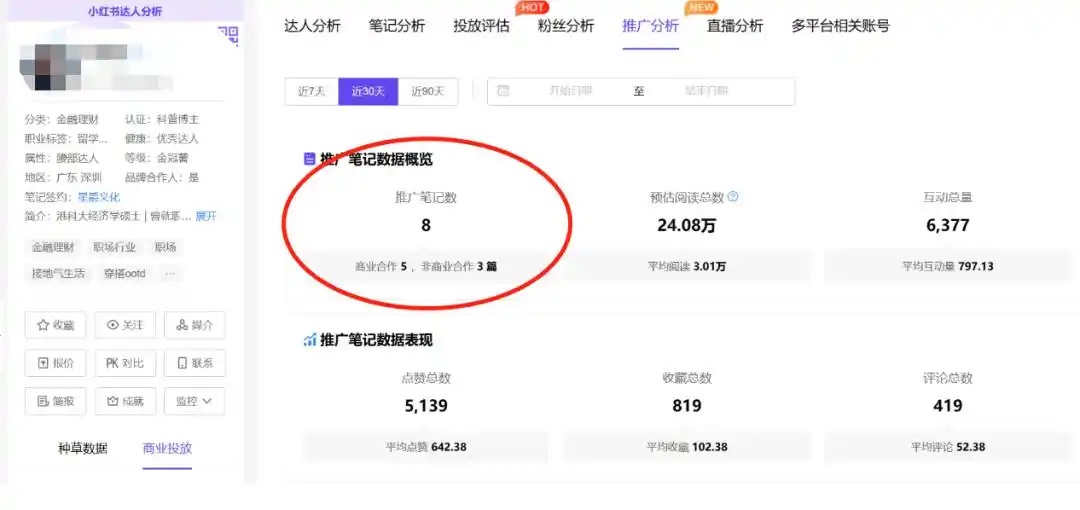Screen dimensions: 1080x510
Task: Show more tags via the ··· chip
Action: pyautogui.click(x=170, y=274)
